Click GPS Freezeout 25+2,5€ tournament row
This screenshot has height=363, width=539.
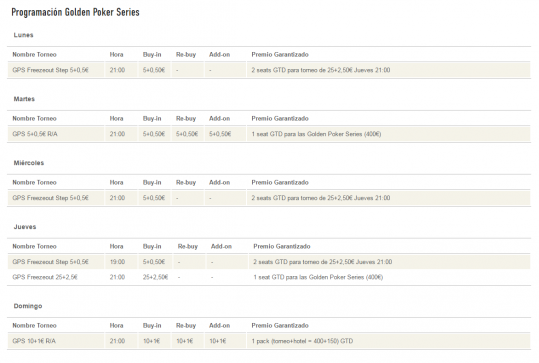point(269,277)
